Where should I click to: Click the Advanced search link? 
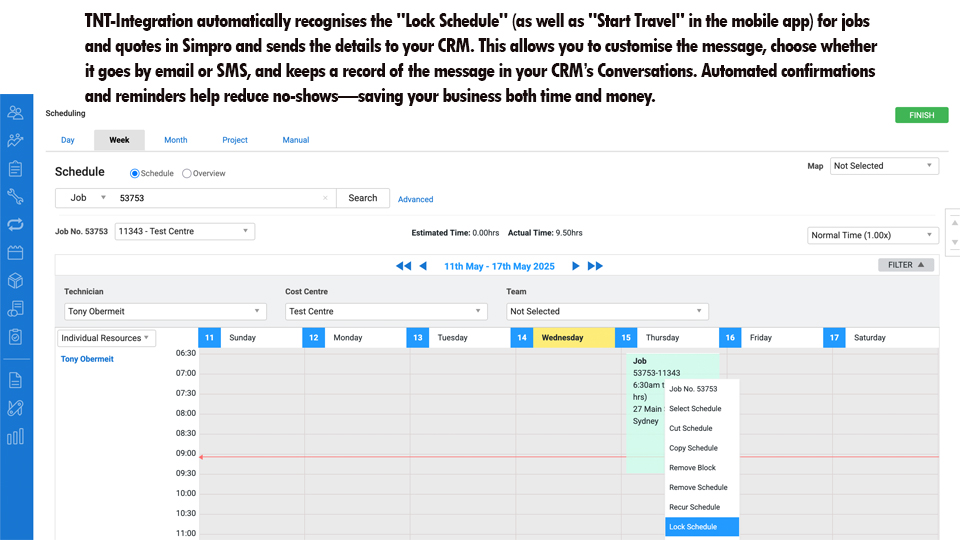[x=415, y=199]
